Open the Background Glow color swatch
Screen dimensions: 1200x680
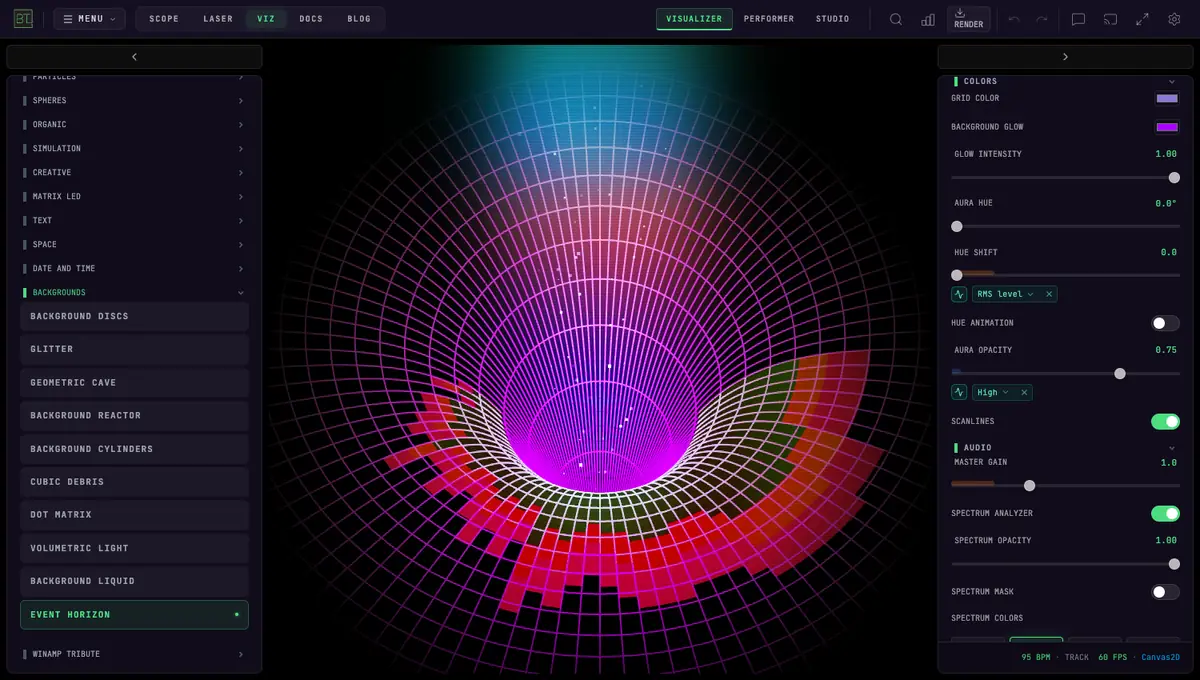tap(1167, 127)
